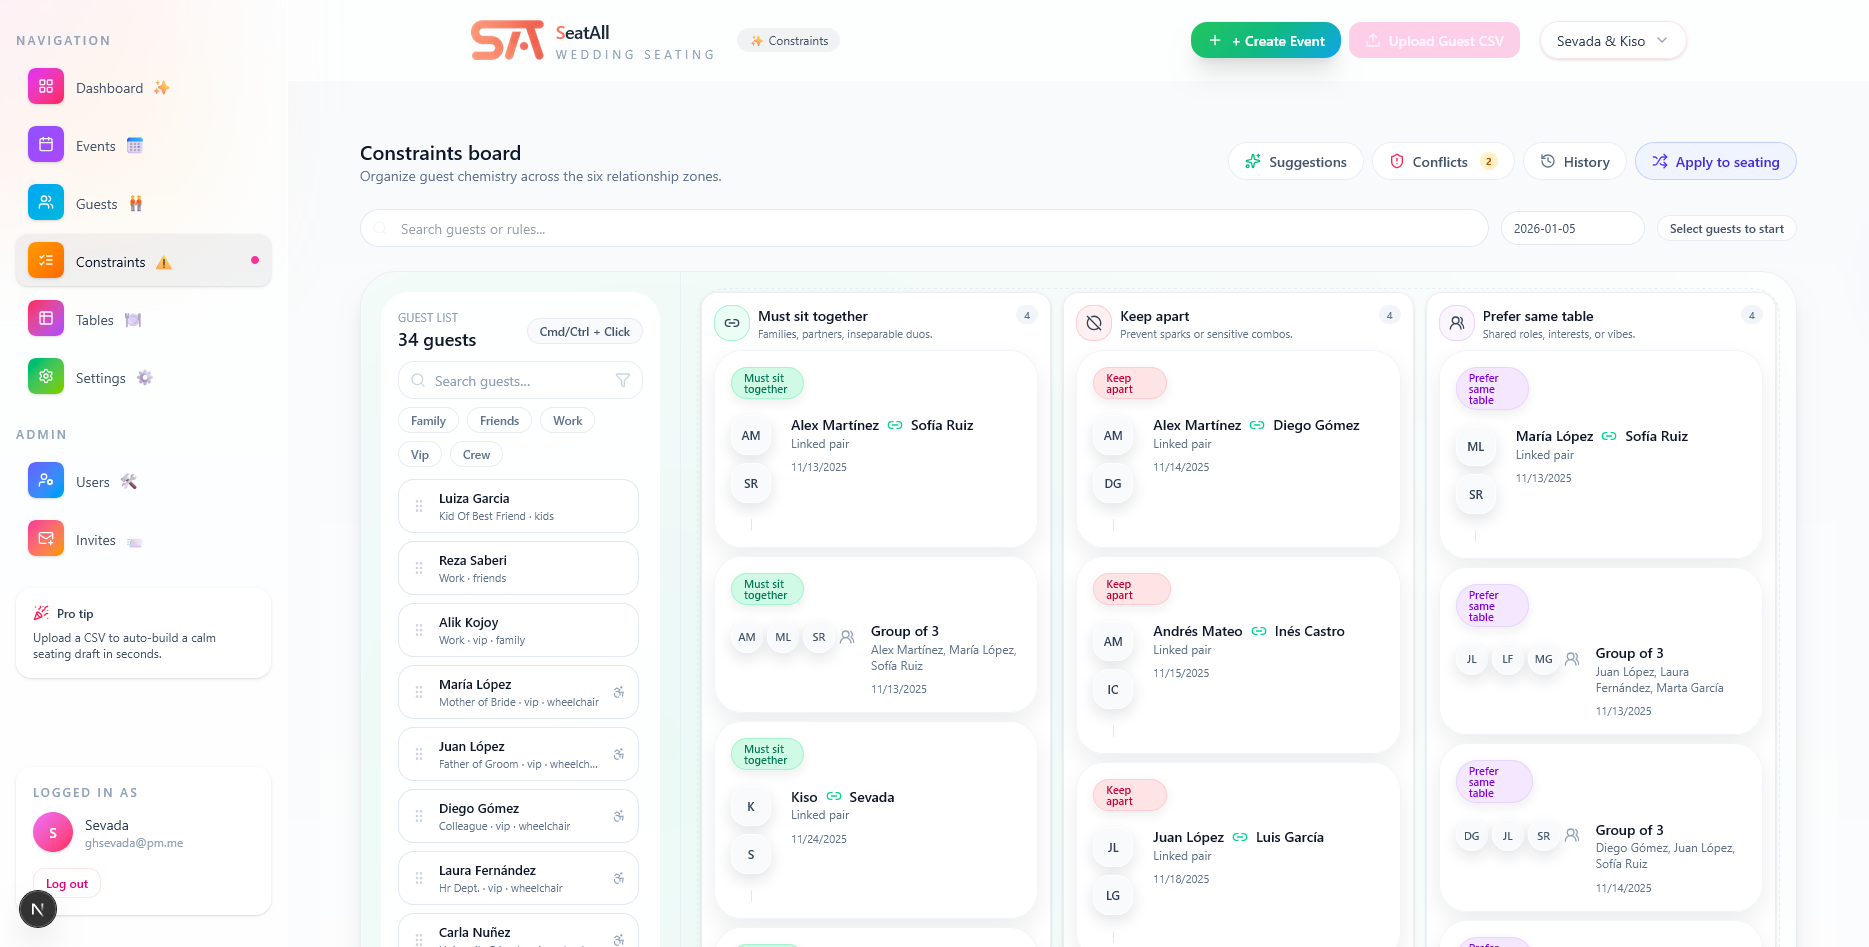Screen dimensions: 1869x947
Task: Toggle the Crew filter chip
Action: coord(476,454)
